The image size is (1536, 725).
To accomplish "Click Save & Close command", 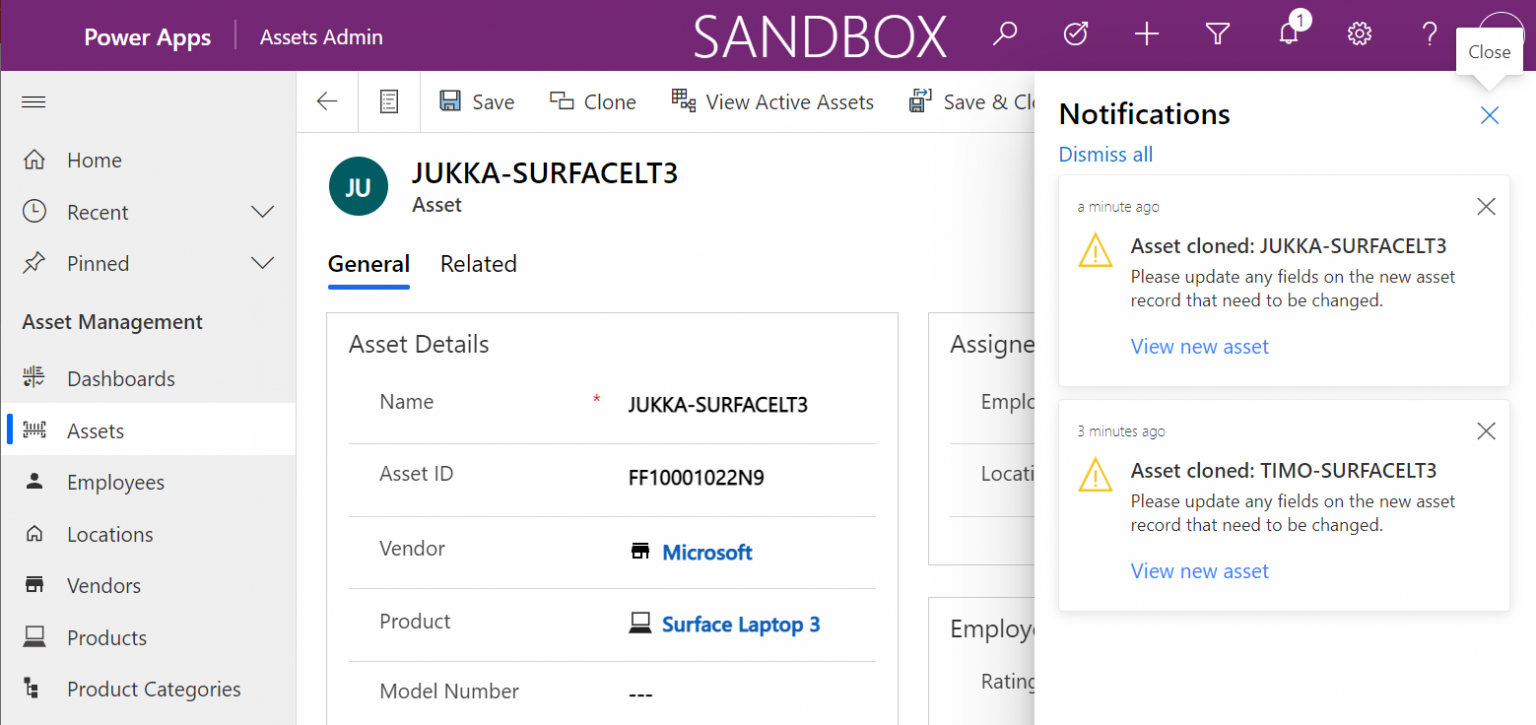I will pyautogui.click(x=971, y=102).
